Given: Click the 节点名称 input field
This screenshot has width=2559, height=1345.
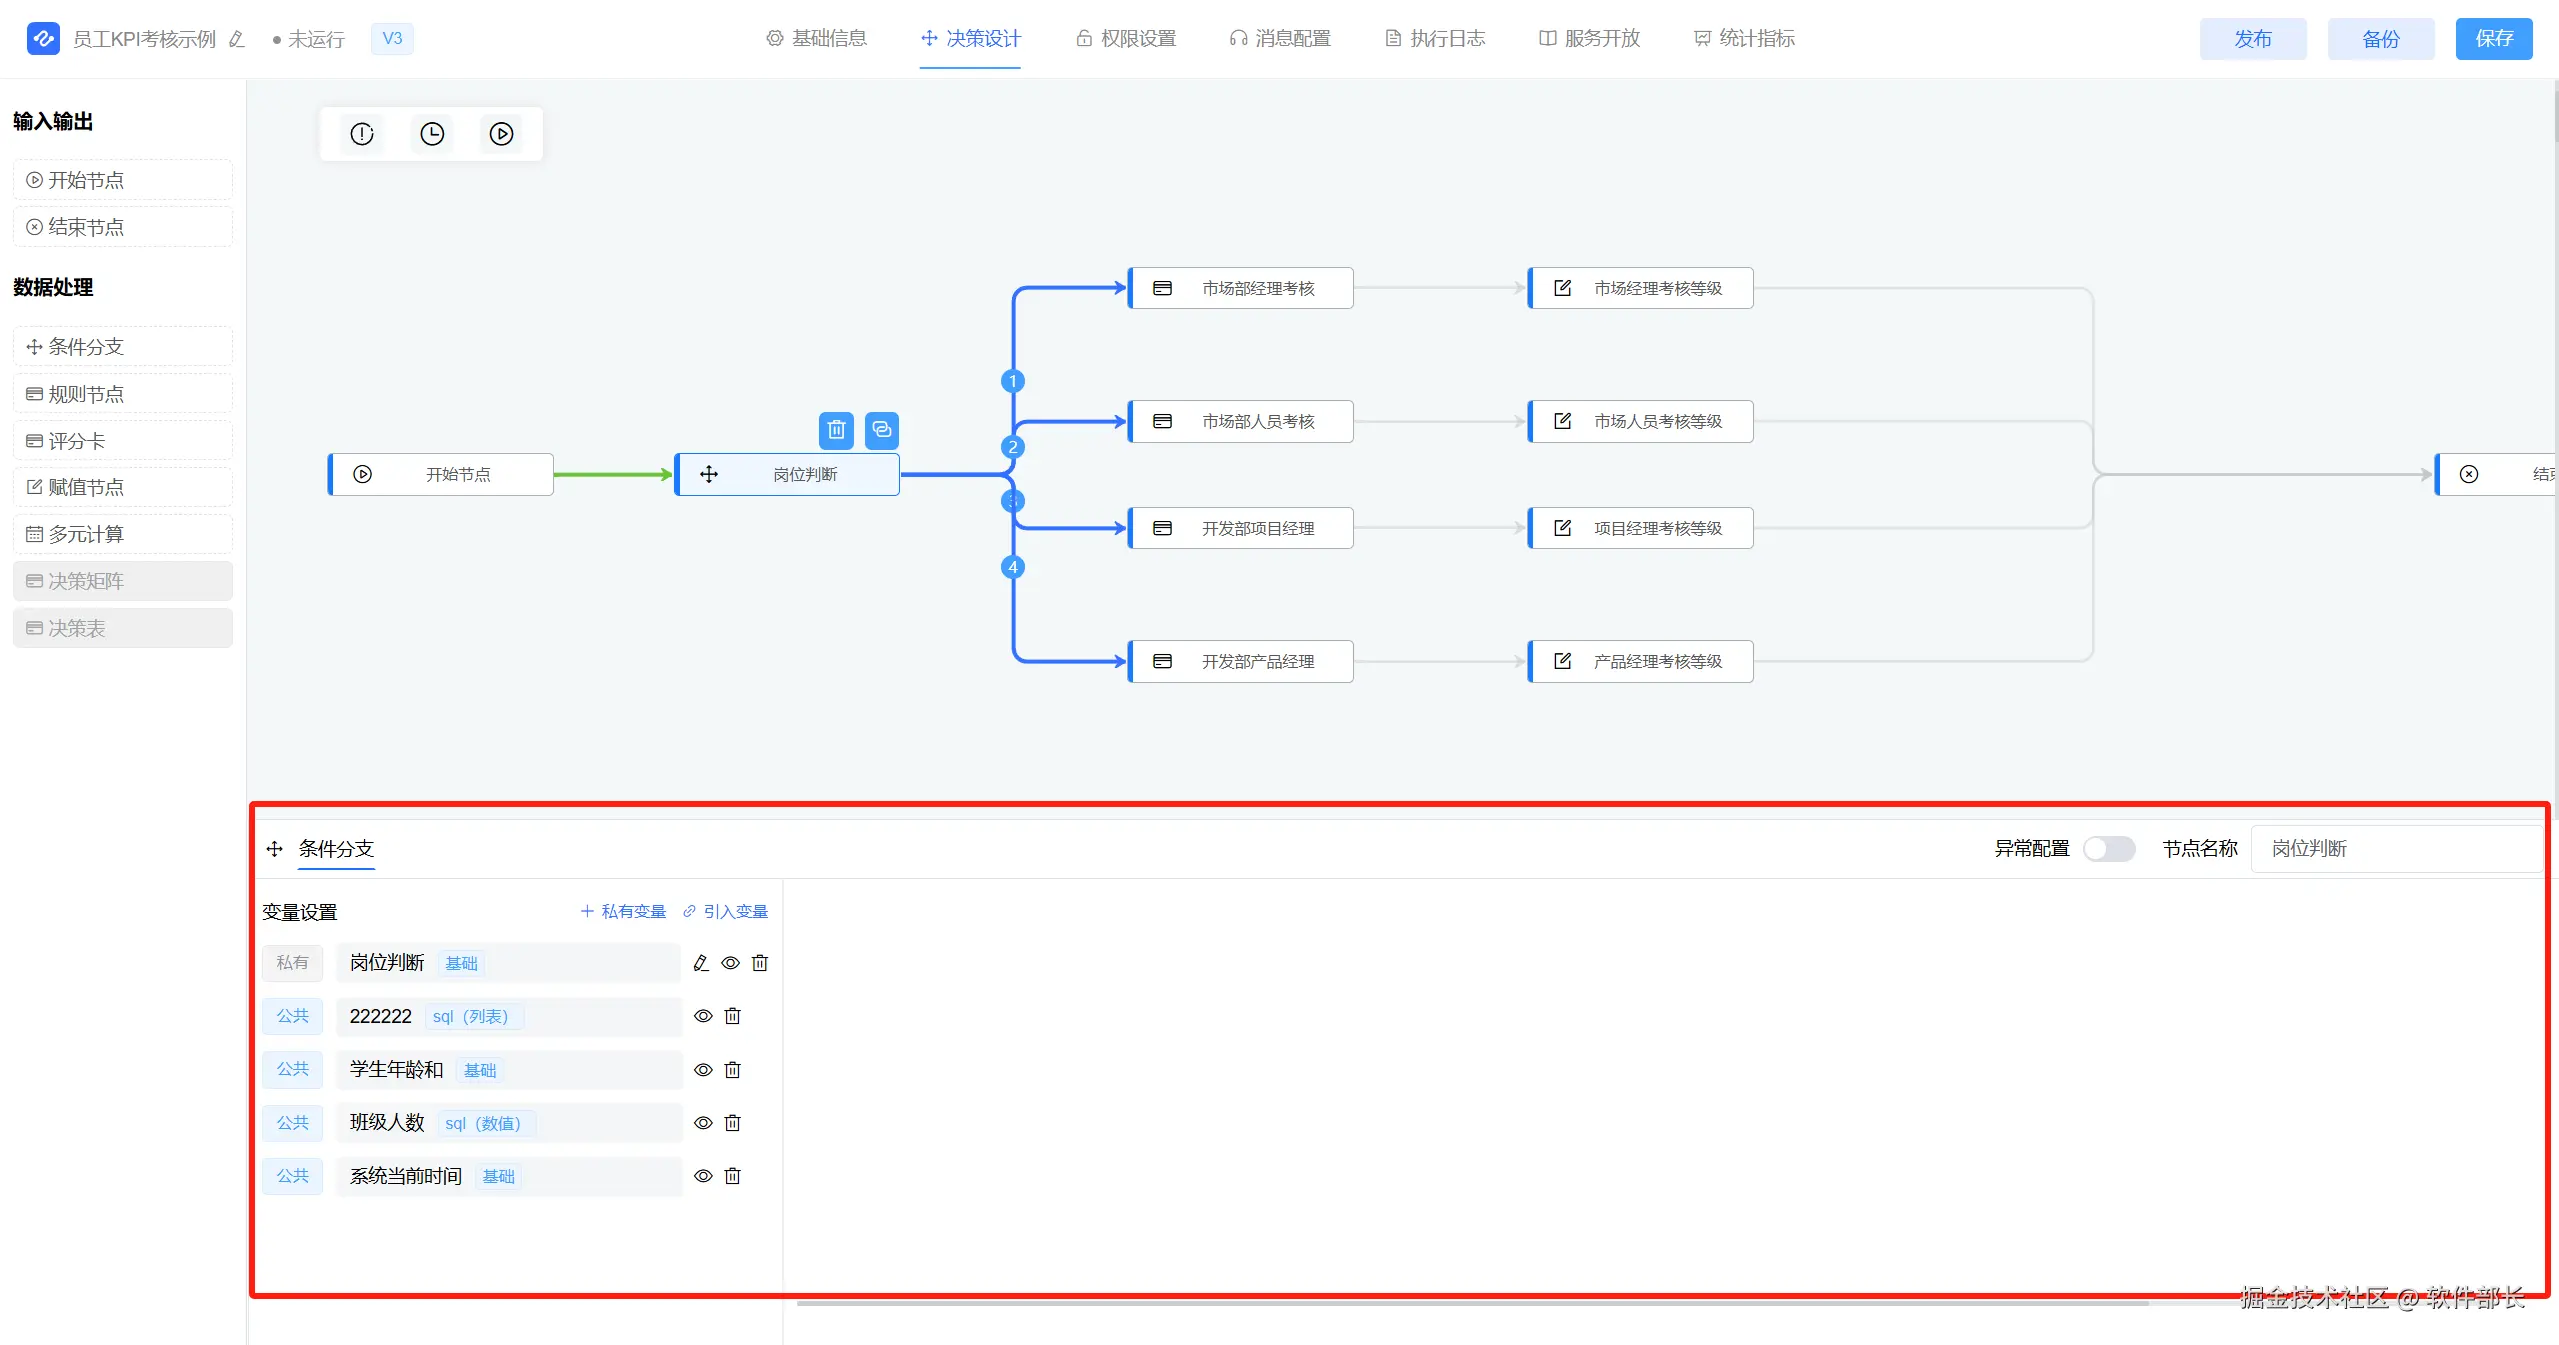Looking at the screenshot, I should 2395,849.
